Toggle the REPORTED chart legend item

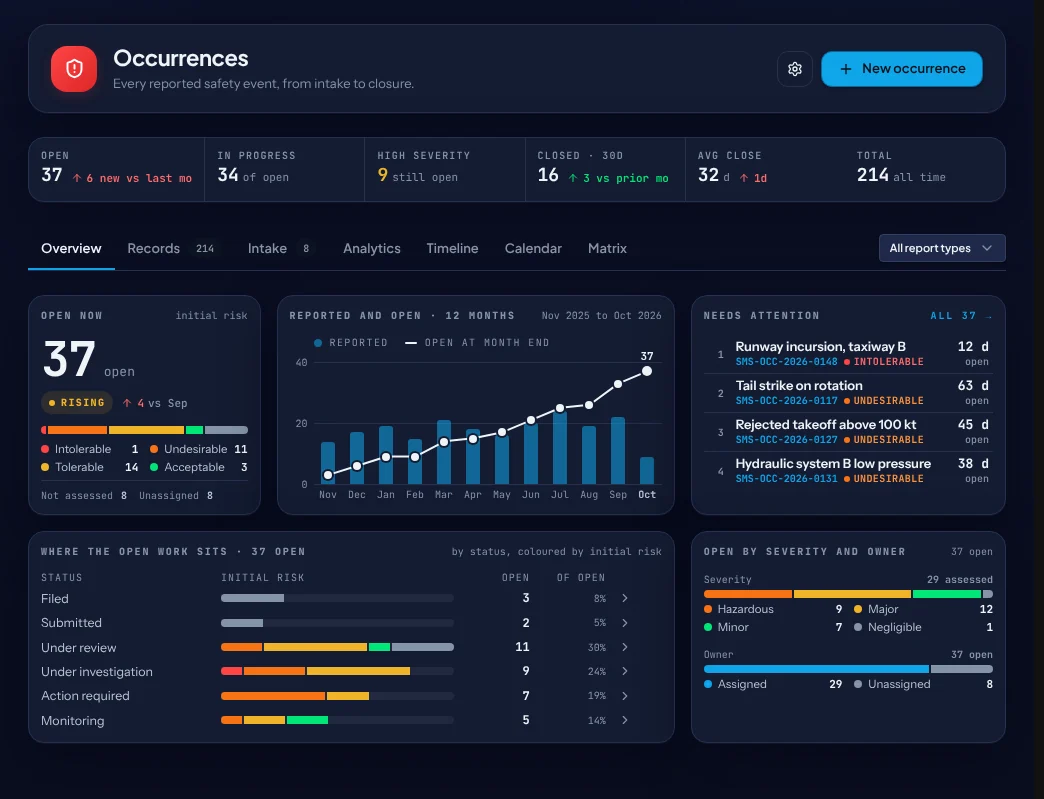coord(351,343)
